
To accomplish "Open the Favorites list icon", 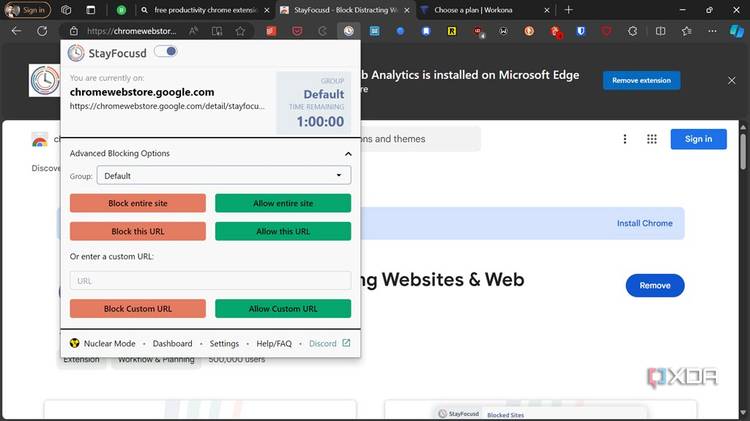I will [x=687, y=31].
